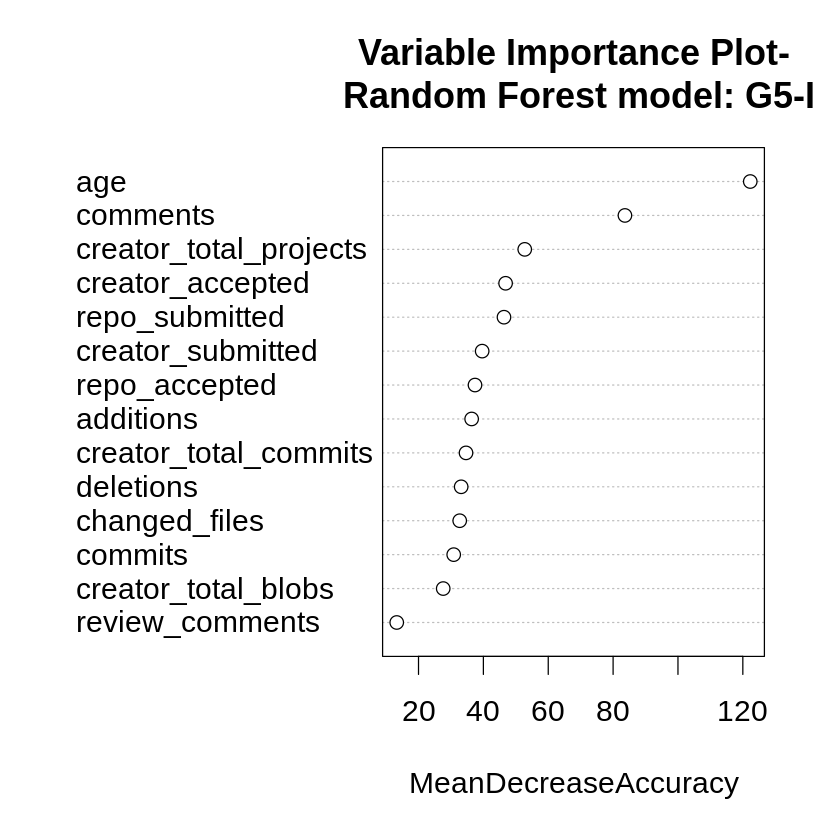This screenshot has width=840, height=840.
Task: Click the 'age' variable label
Action: point(101,182)
